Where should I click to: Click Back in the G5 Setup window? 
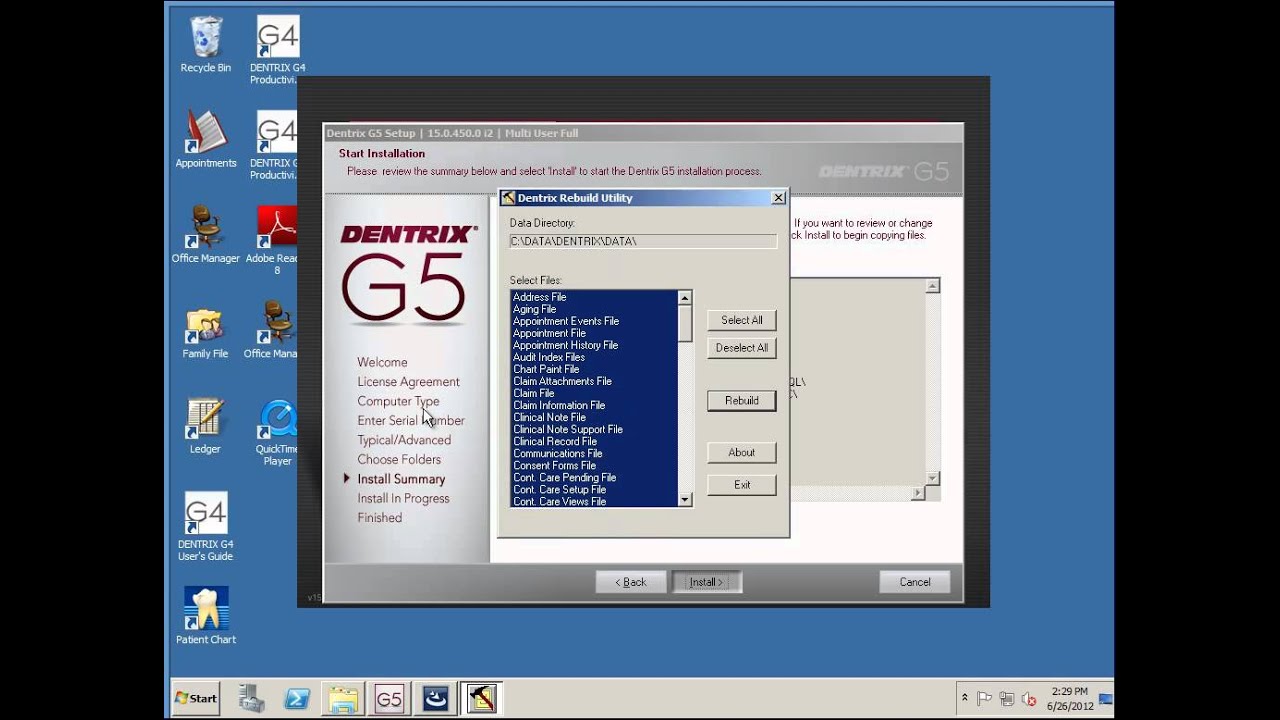coord(631,582)
